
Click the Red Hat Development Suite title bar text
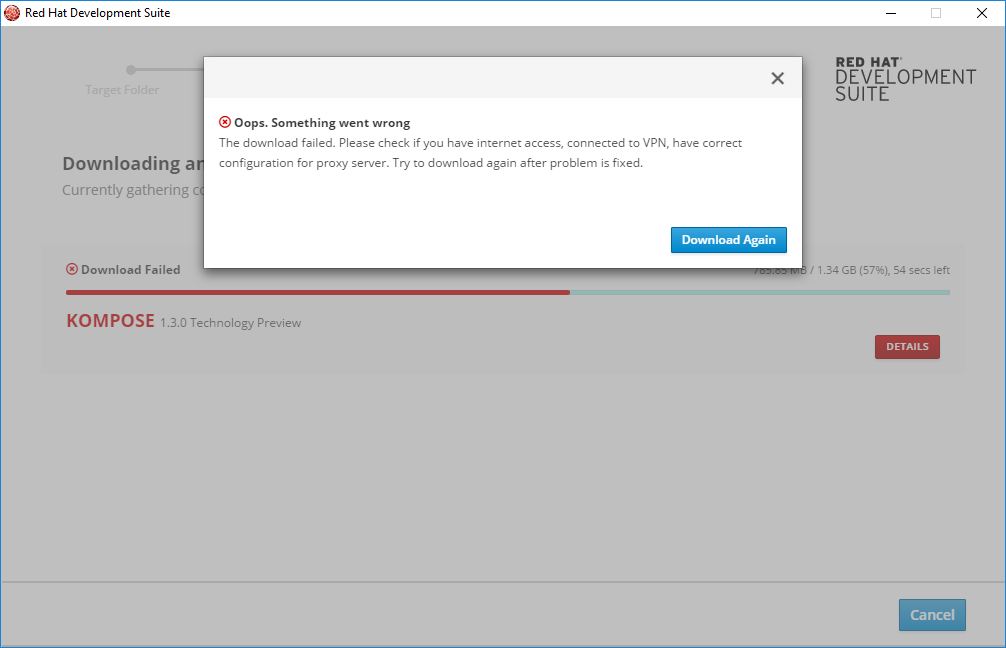96,13
